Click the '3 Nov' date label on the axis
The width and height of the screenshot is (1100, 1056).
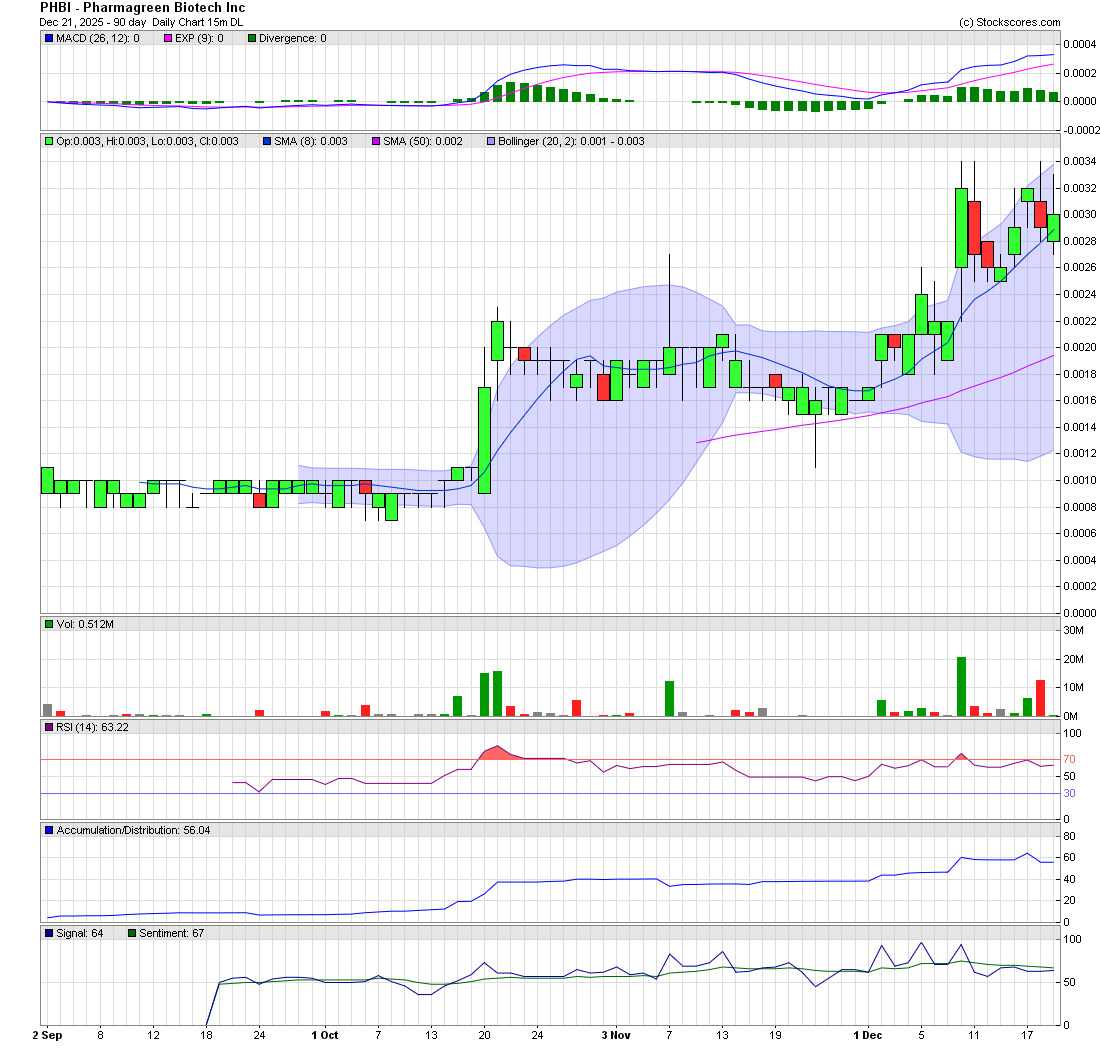tap(616, 1035)
